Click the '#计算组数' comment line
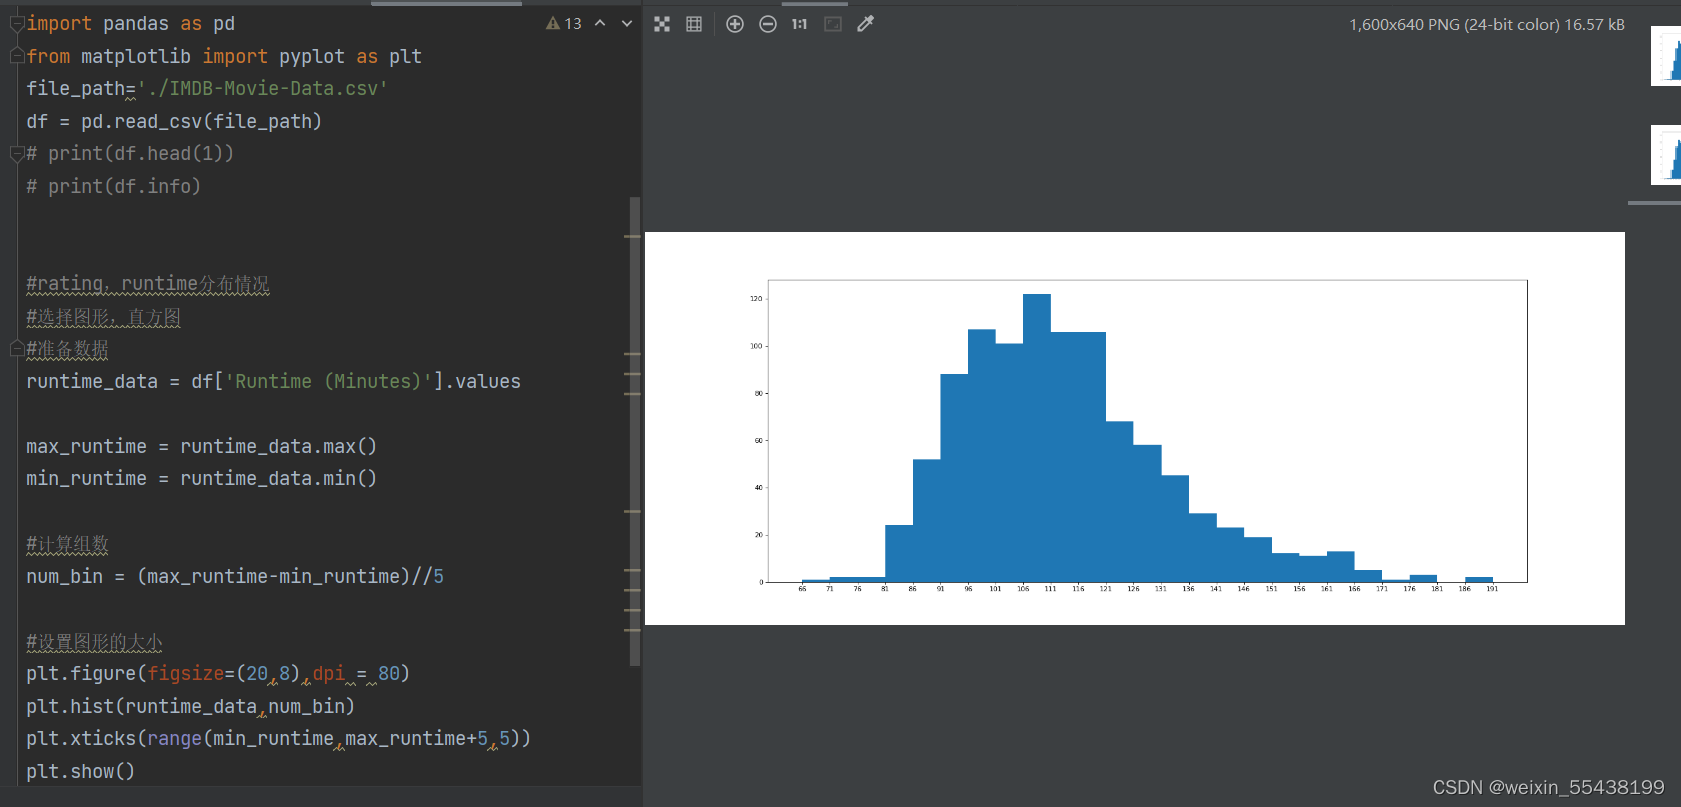This screenshot has height=807, width=1681. coord(67,544)
